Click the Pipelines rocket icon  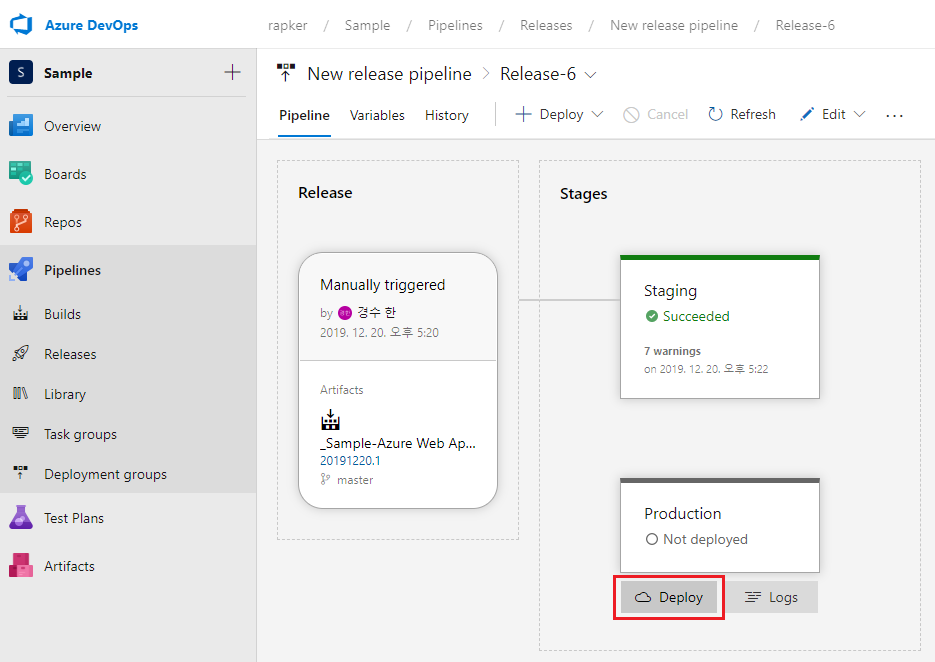tap(21, 270)
